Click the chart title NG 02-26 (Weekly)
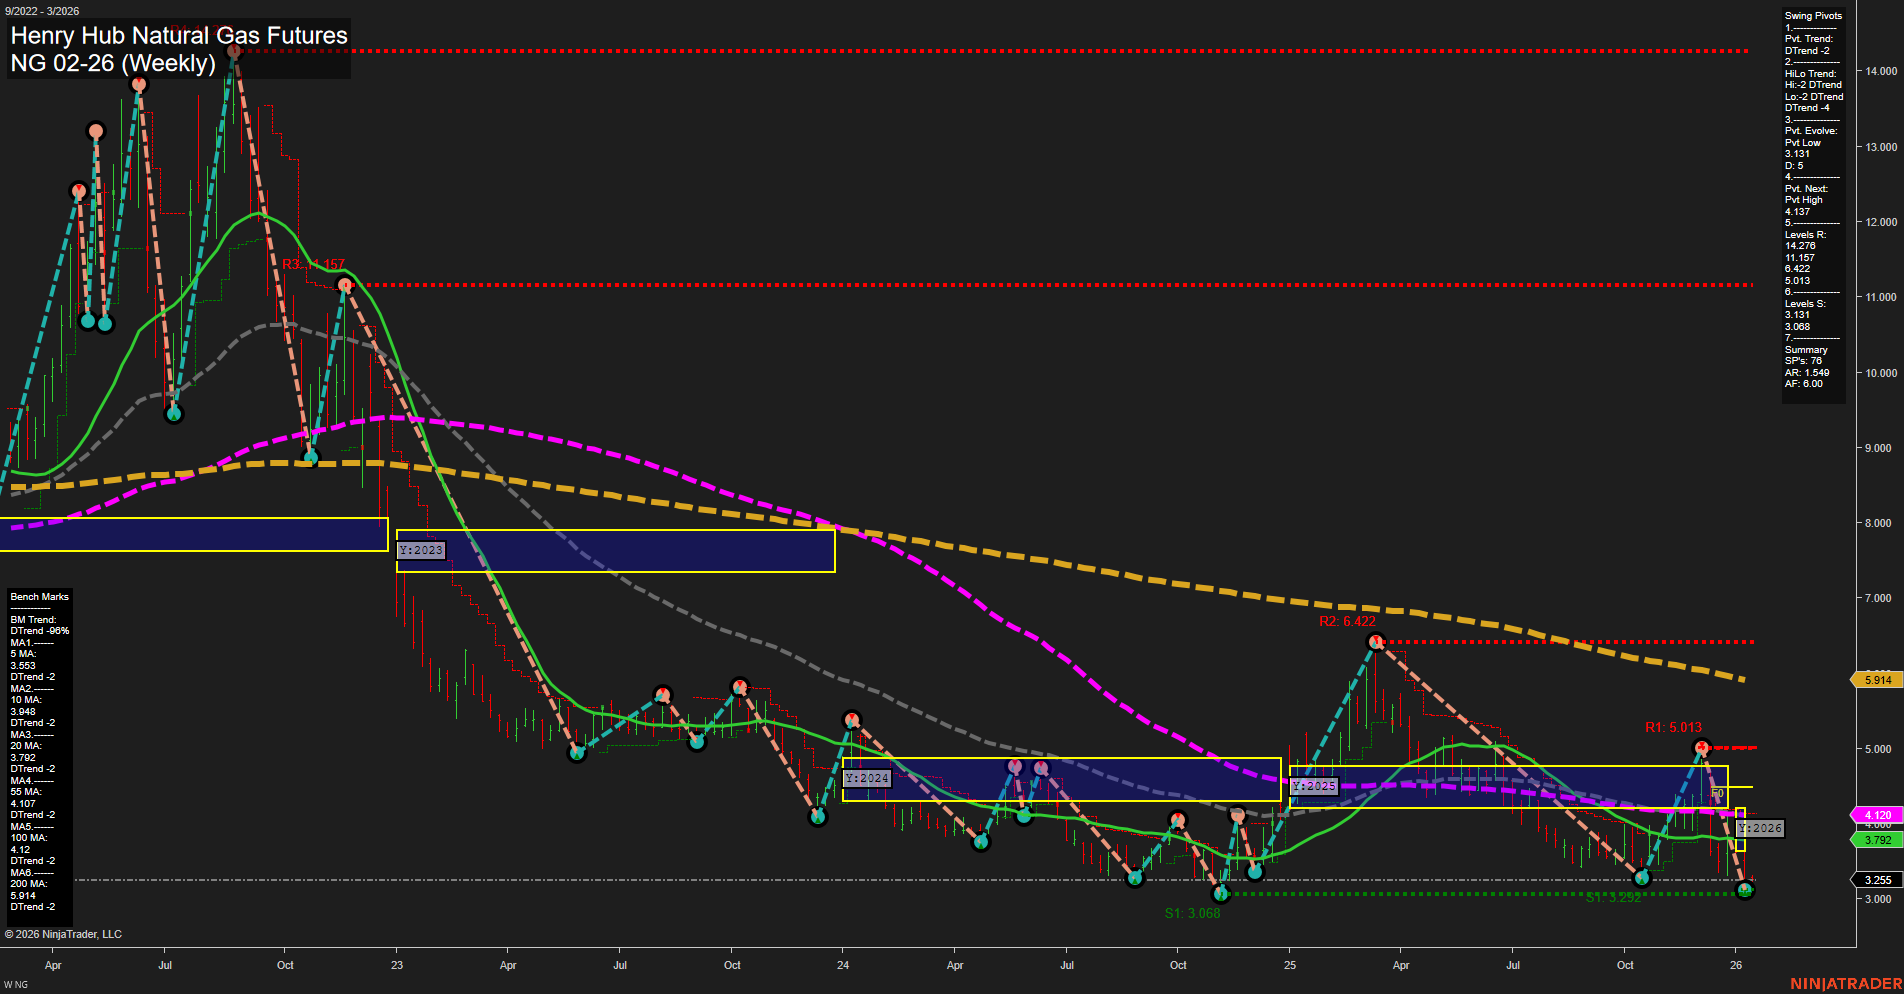1904x994 pixels. pyautogui.click(x=113, y=63)
